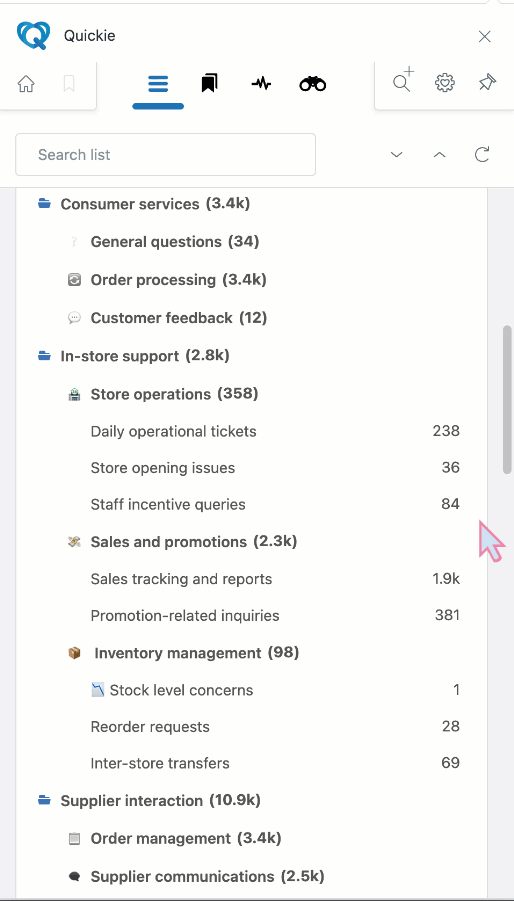The image size is (514, 901).
Task: Toggle the pin panel icon
Action: 487,83
